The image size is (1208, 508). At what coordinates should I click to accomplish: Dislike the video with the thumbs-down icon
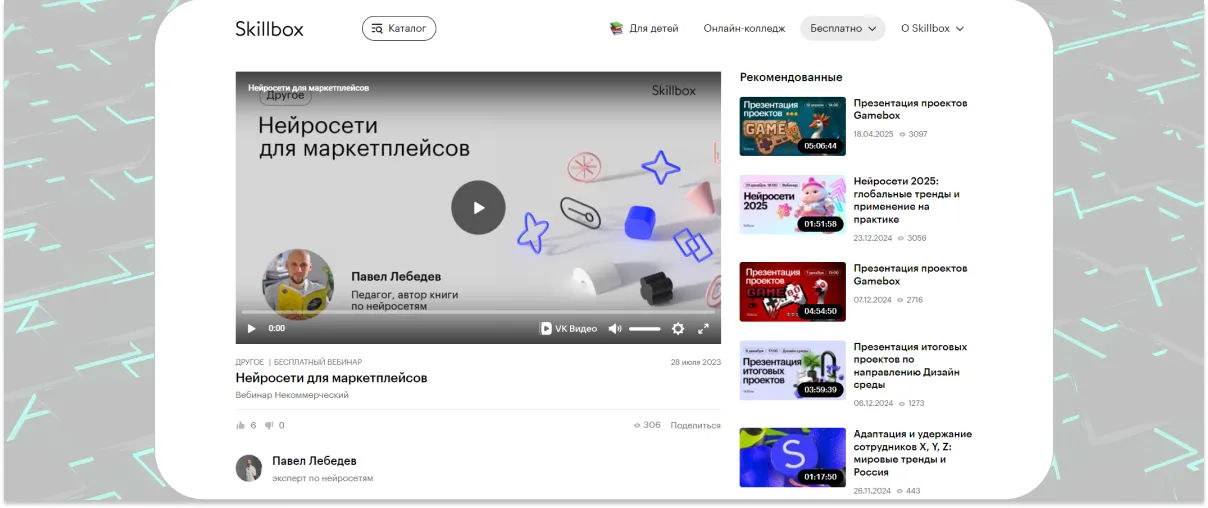[269, 425]
